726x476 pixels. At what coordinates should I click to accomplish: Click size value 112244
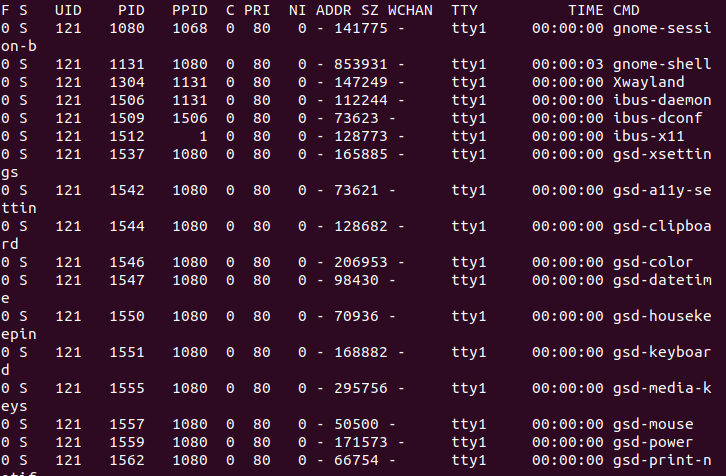[x=361, y=100]
